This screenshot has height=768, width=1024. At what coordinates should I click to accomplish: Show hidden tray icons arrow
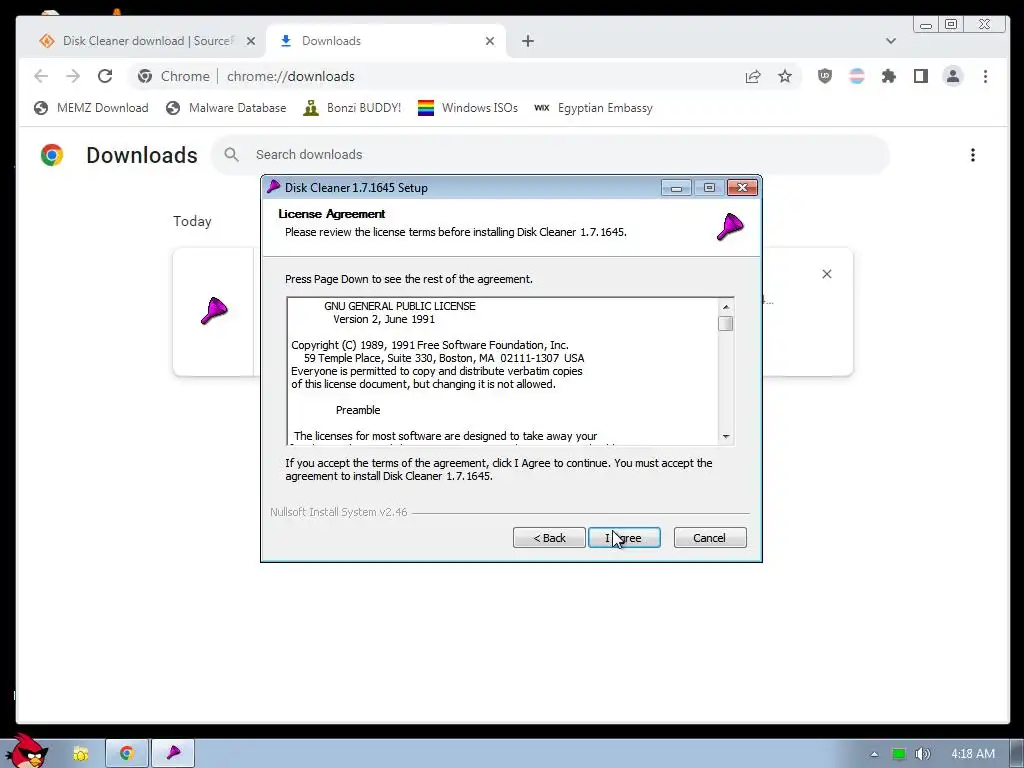point(874,754)
